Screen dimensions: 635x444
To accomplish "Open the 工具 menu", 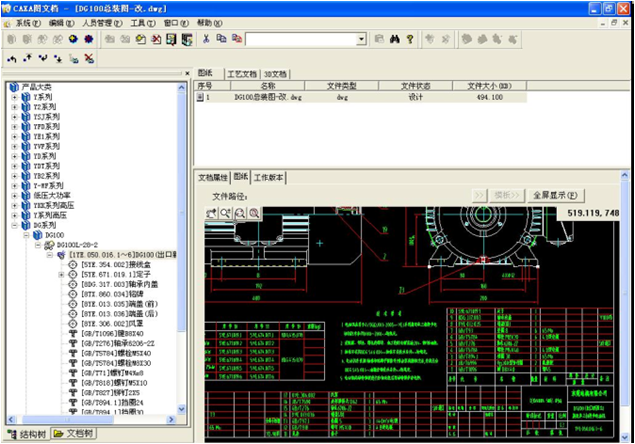I will [x=143, y=23].
